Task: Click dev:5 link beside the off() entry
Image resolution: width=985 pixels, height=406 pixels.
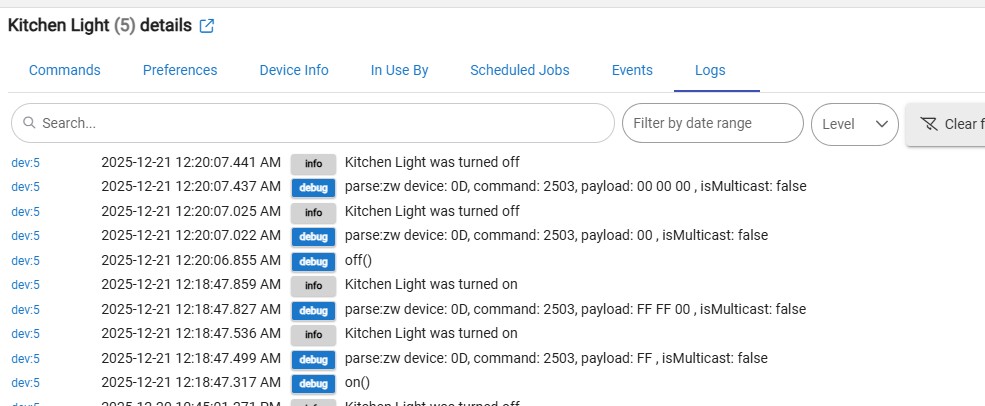Action: coord(25,260)
